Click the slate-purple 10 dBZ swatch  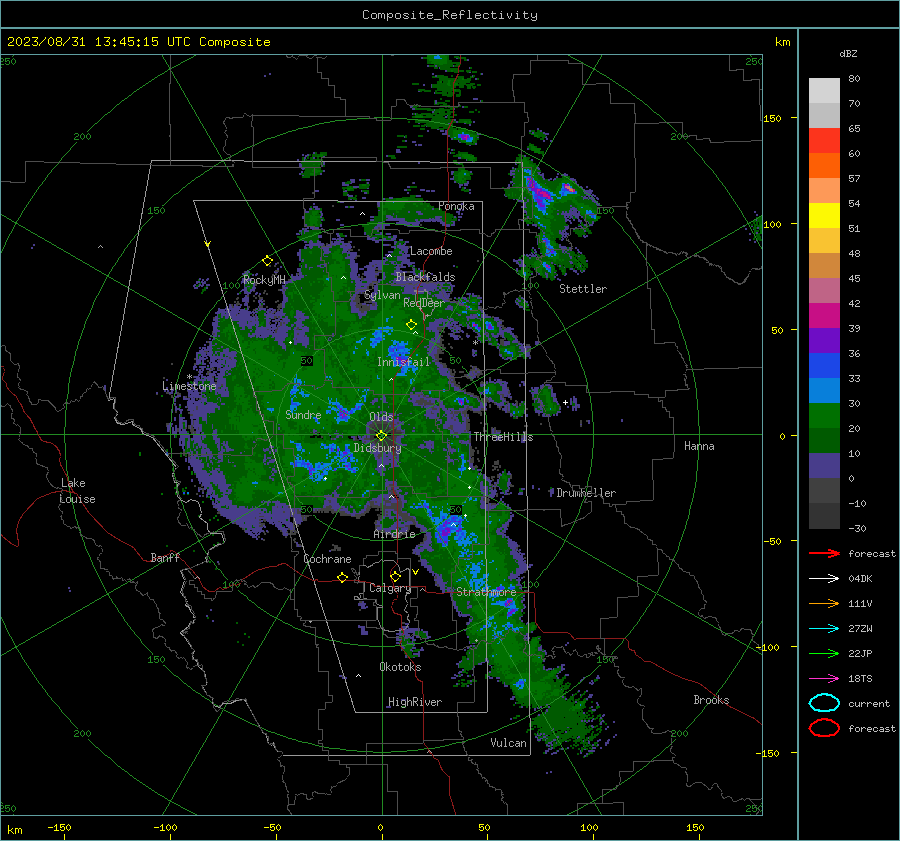tap(824, 466)
